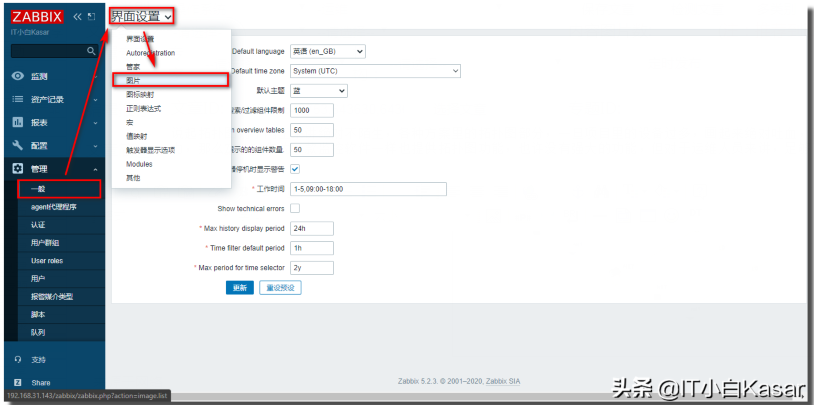
Task: Open 报警媒介类型 in sidebar
Action: pyautogui.click(x=52, y=296)
